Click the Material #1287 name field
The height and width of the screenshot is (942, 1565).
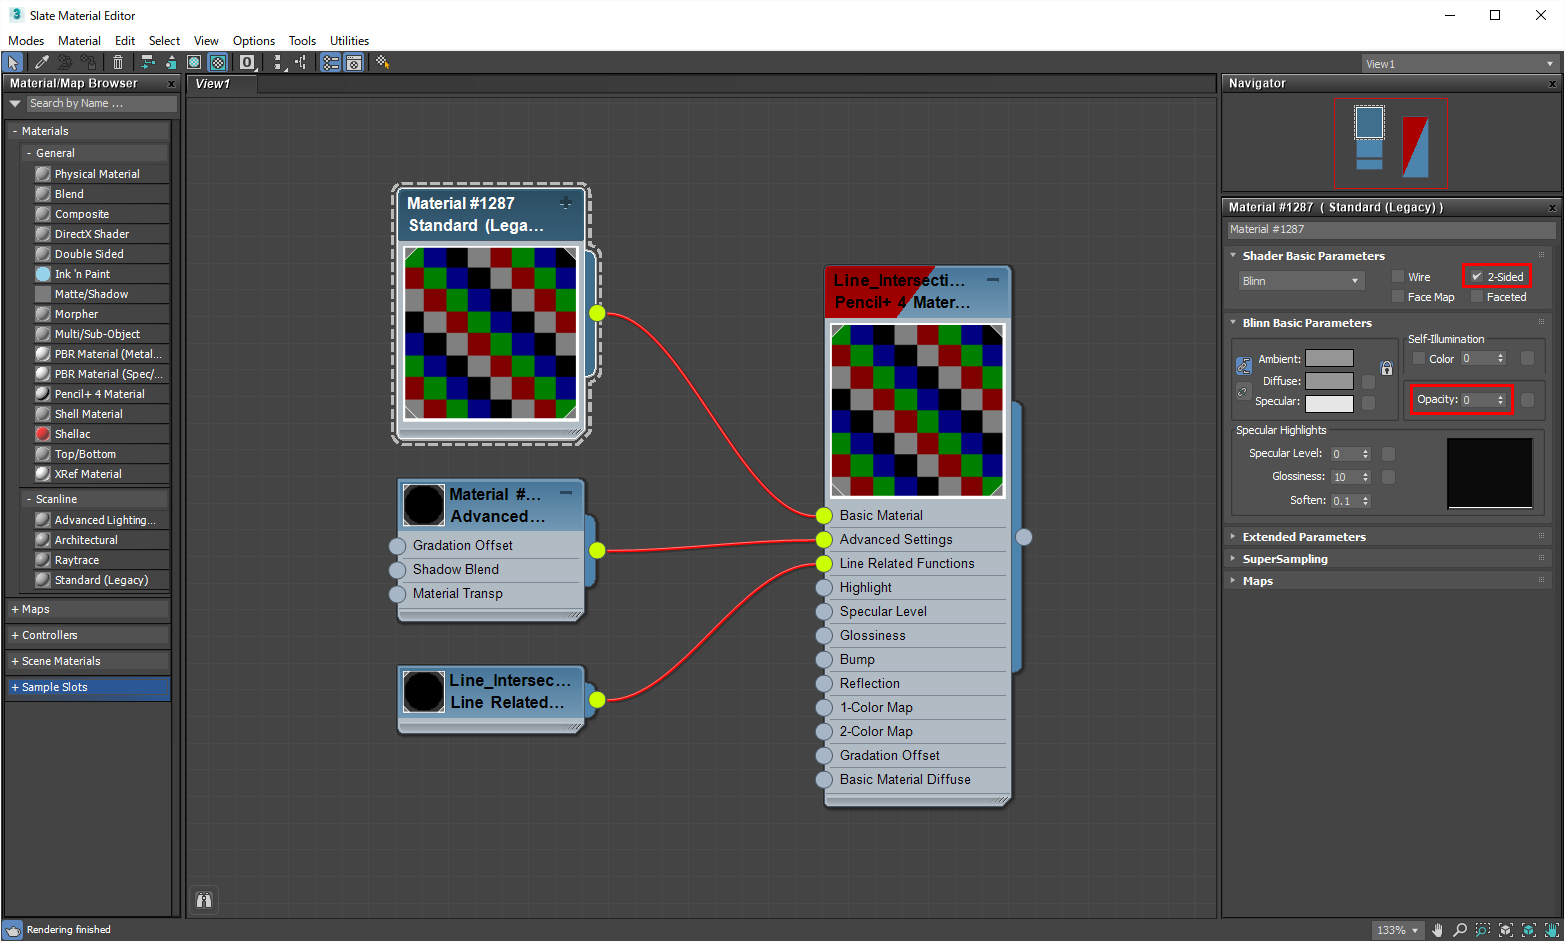1391,230
